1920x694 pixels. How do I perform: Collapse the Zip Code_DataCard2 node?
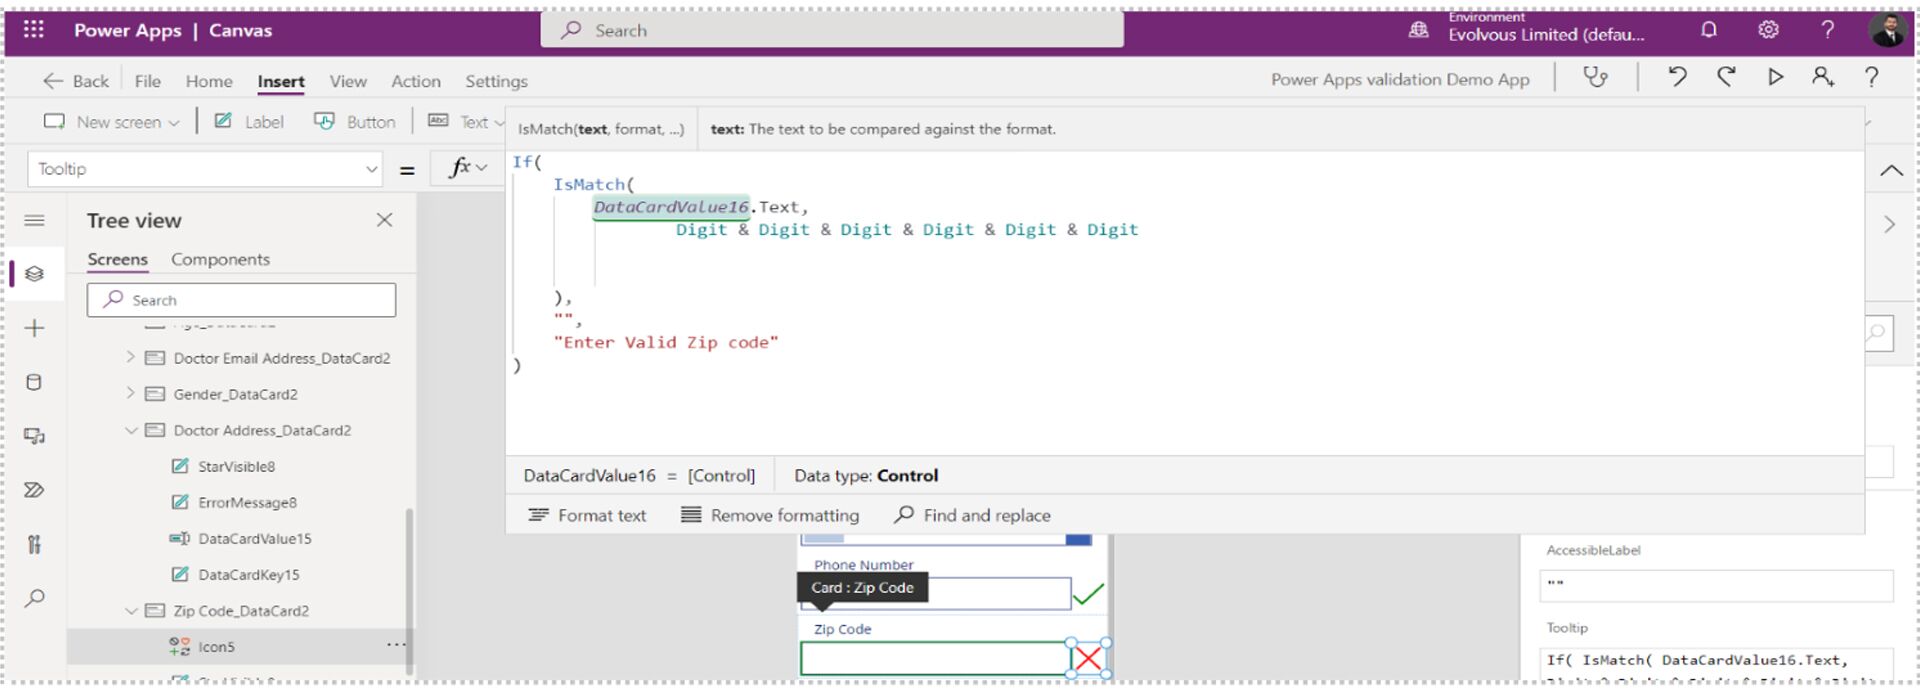click(x=131, y=610)
